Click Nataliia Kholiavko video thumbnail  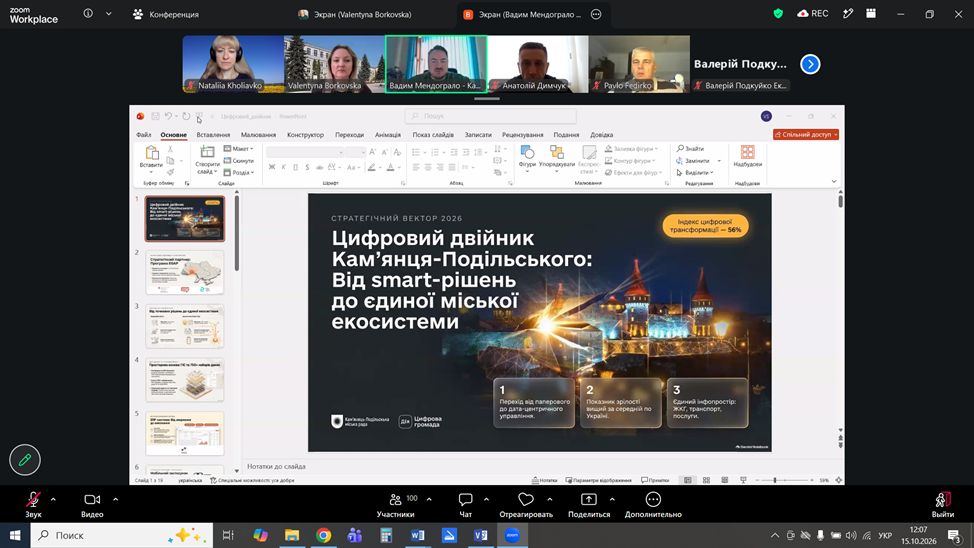click(233, 64)
